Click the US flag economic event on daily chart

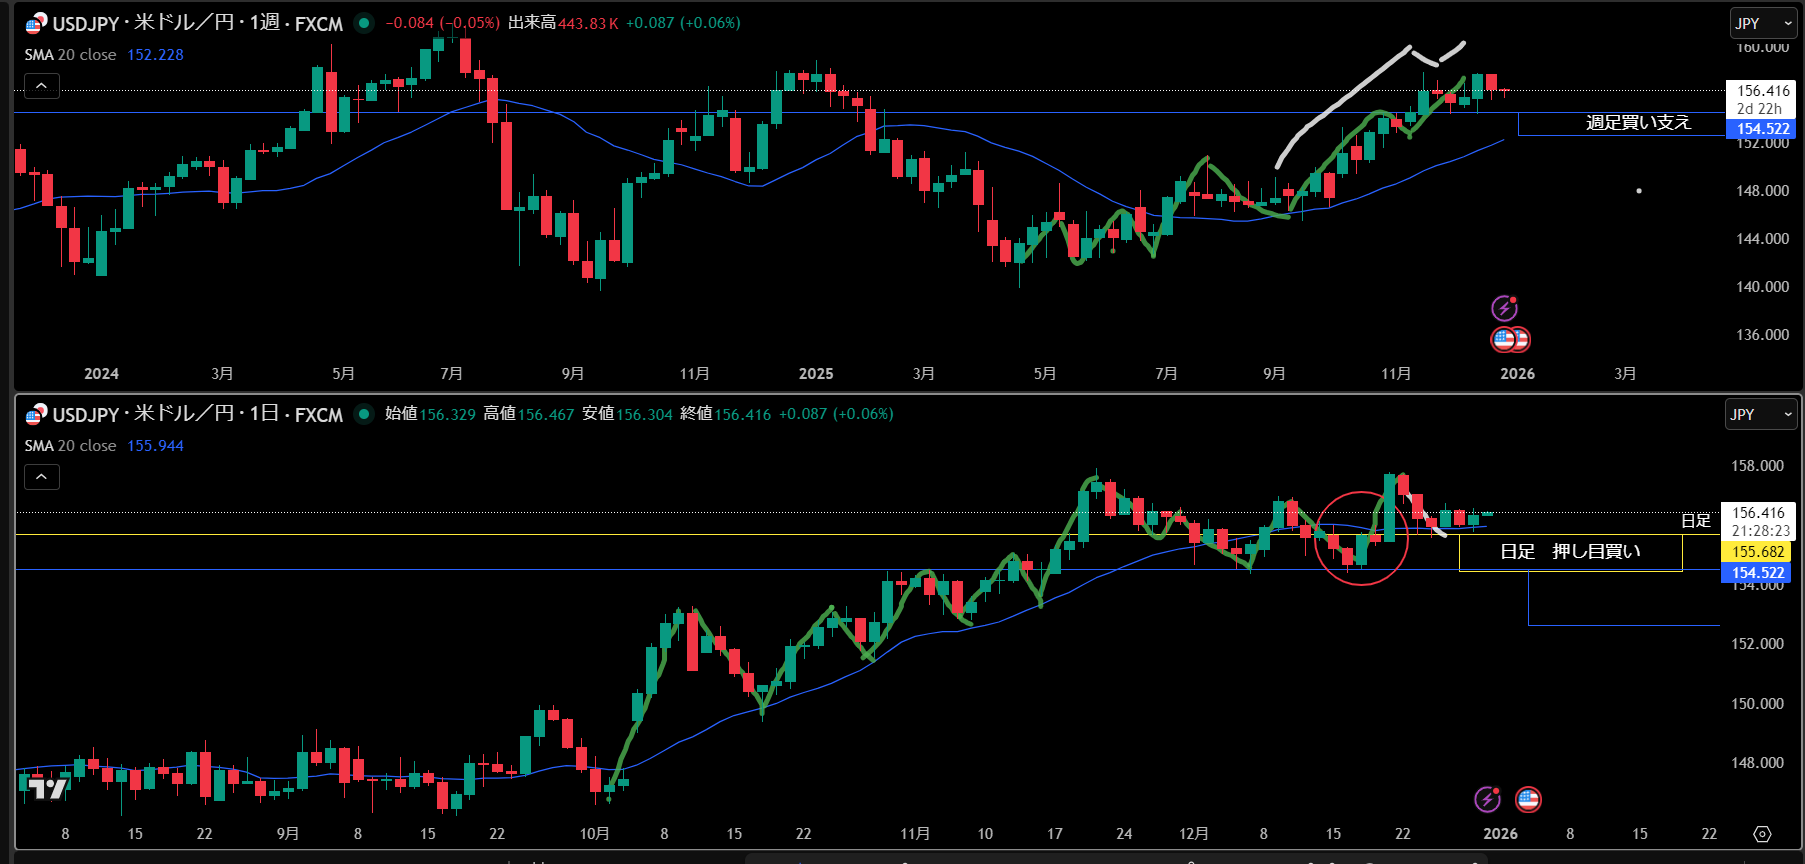click(x=1528, y=799)
